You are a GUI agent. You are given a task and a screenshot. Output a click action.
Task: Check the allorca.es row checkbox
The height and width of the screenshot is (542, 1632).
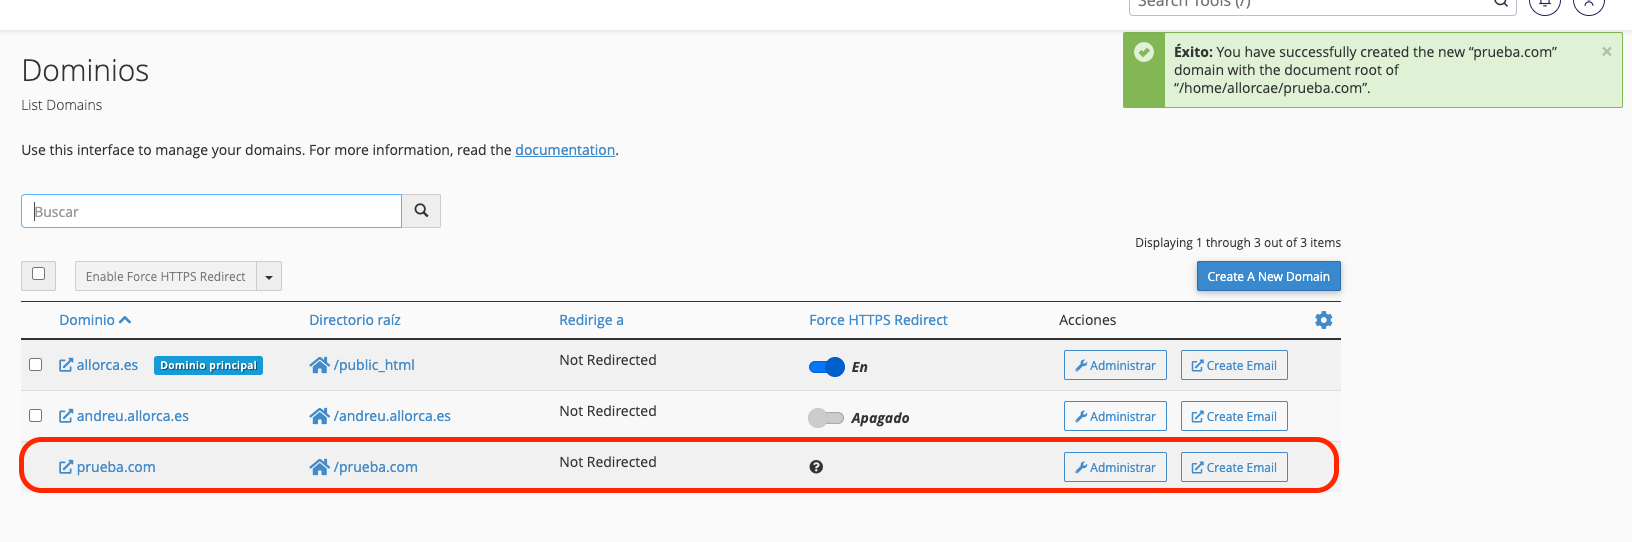(36, 365)
